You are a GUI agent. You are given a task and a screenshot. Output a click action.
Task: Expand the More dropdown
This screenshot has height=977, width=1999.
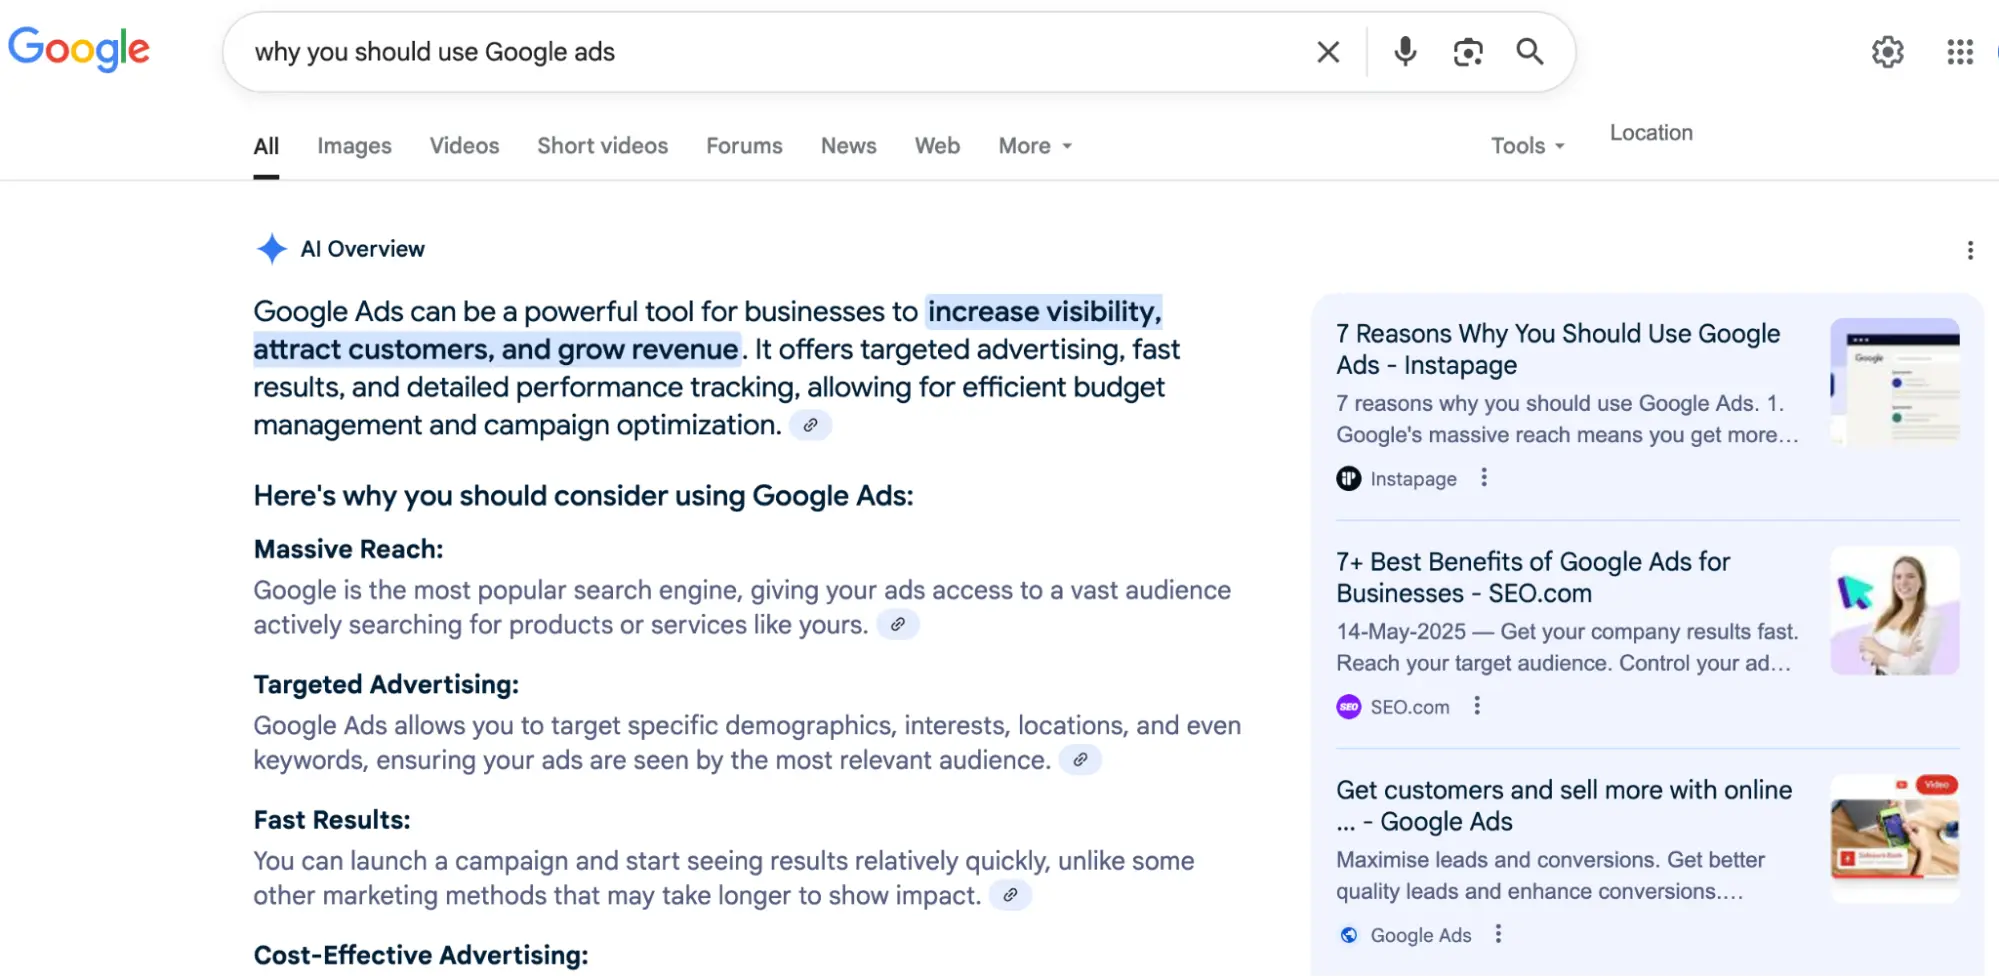tap(1035, 146)
